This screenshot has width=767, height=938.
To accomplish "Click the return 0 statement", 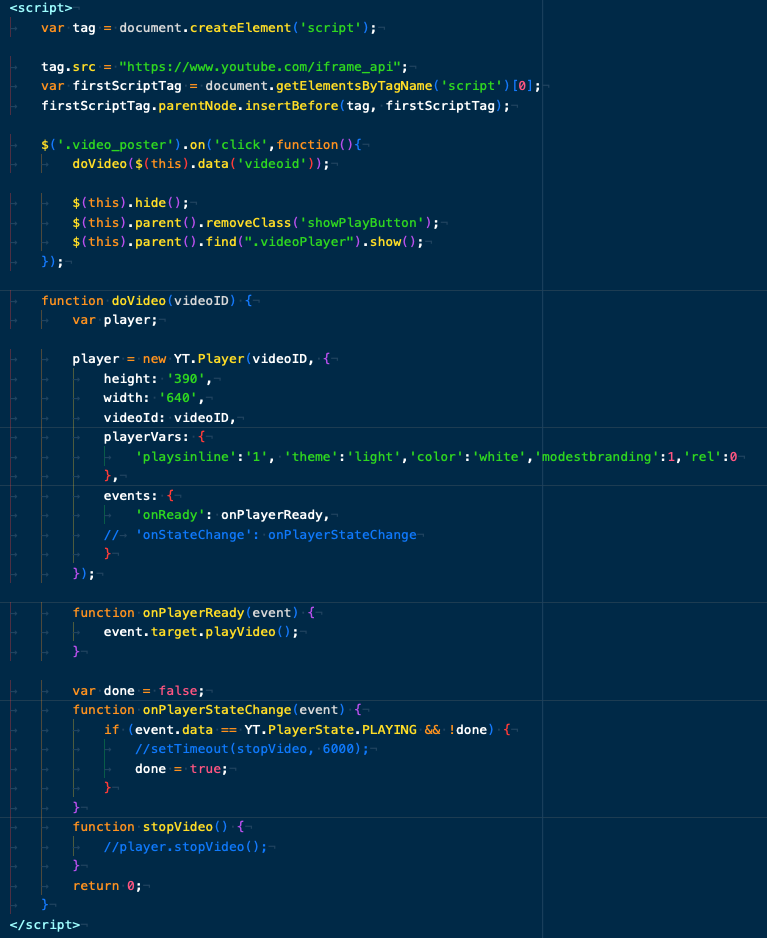I will tap(104, 885).
